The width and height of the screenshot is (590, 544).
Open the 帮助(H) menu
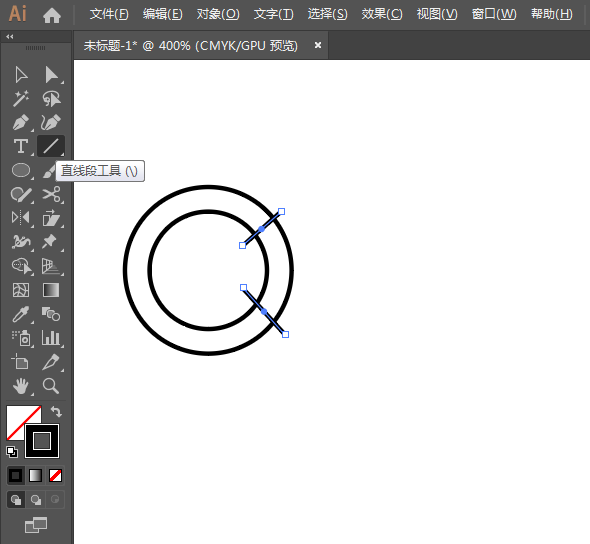pyautogui.click(x=552, y=14)
